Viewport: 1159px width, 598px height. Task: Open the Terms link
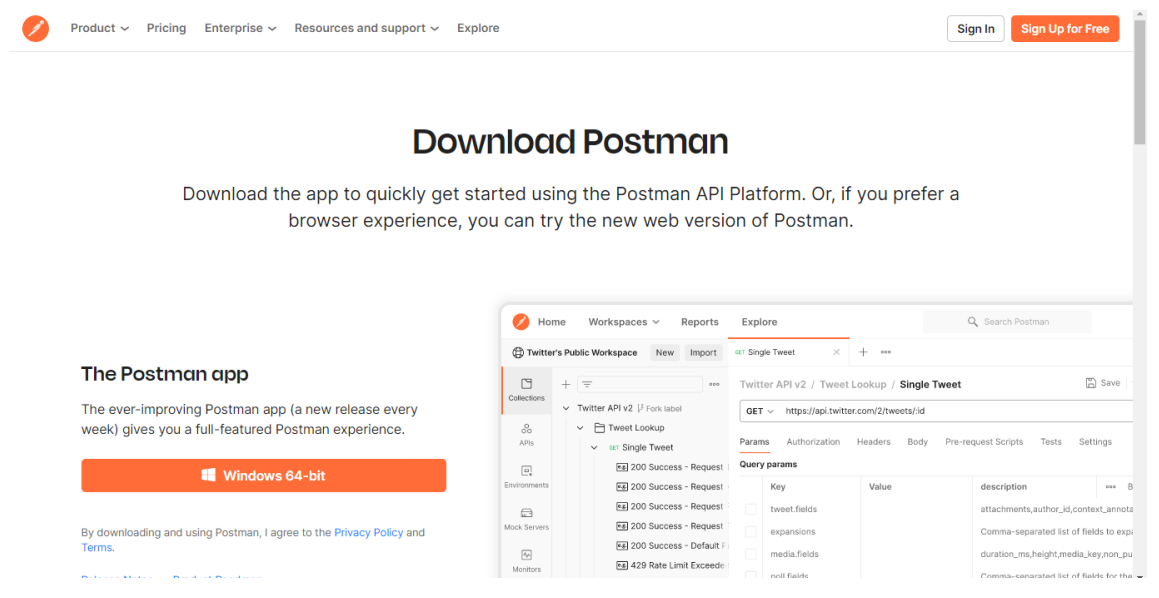coord(97,548)
